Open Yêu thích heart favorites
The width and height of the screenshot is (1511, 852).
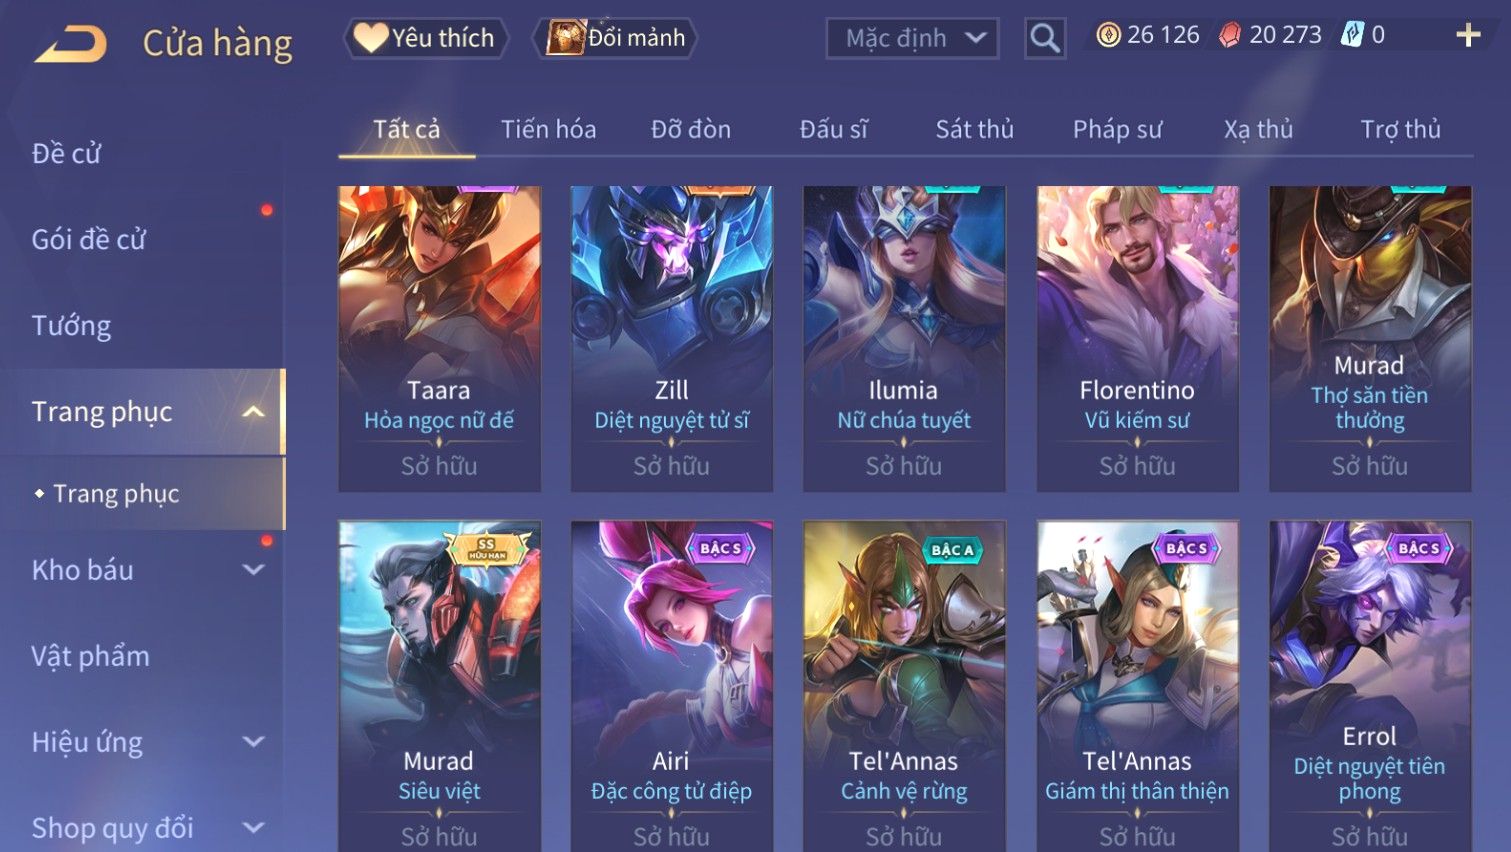pos(426,38)
